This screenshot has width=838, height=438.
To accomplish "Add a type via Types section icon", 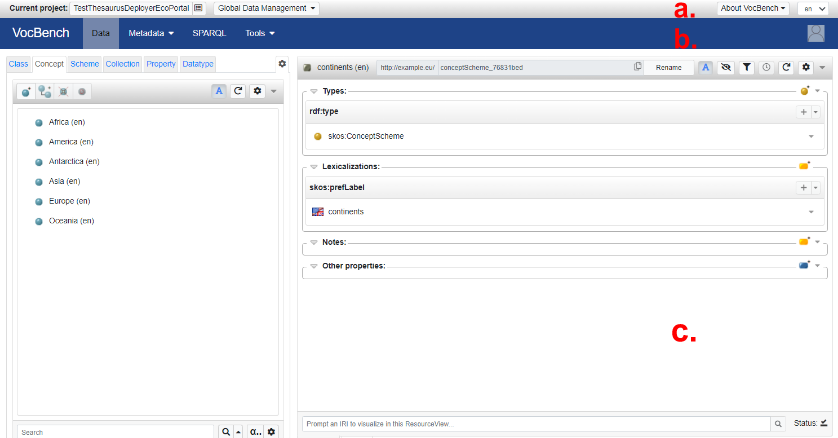I will tap(805, 91).
